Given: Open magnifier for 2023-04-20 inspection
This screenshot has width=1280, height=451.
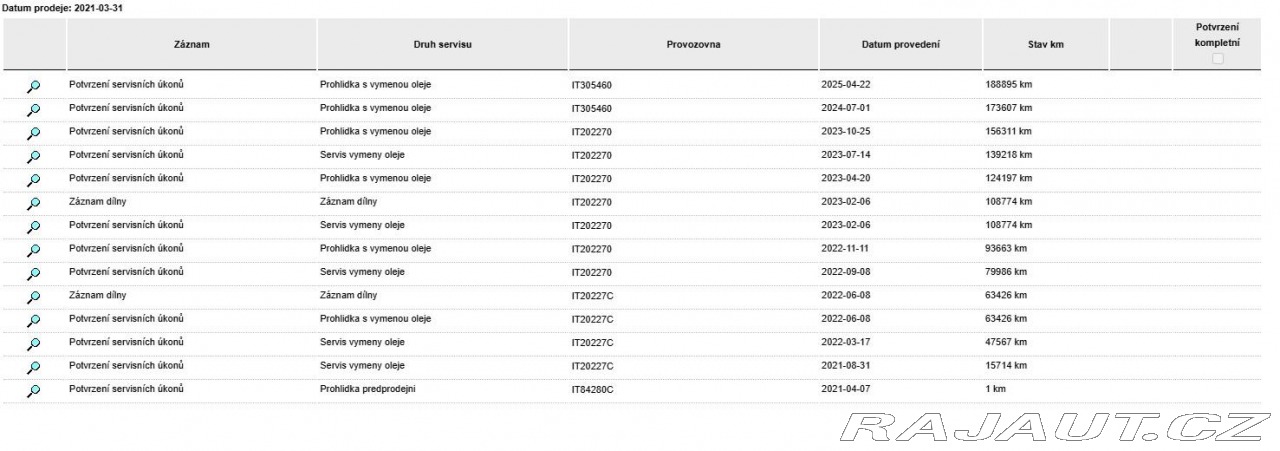Looking at the screenshot, I should point(34,180).
